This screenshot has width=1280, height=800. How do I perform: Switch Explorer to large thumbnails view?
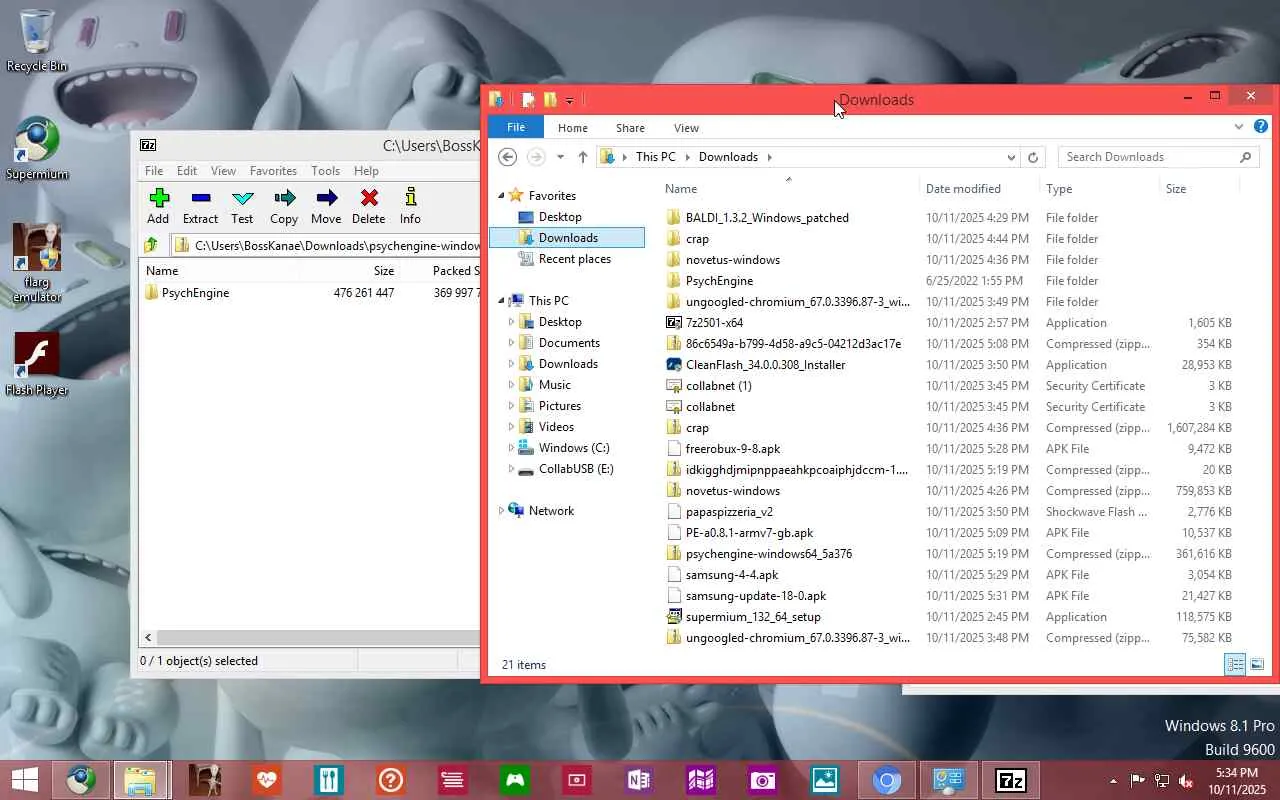(x=1257, y=665)
